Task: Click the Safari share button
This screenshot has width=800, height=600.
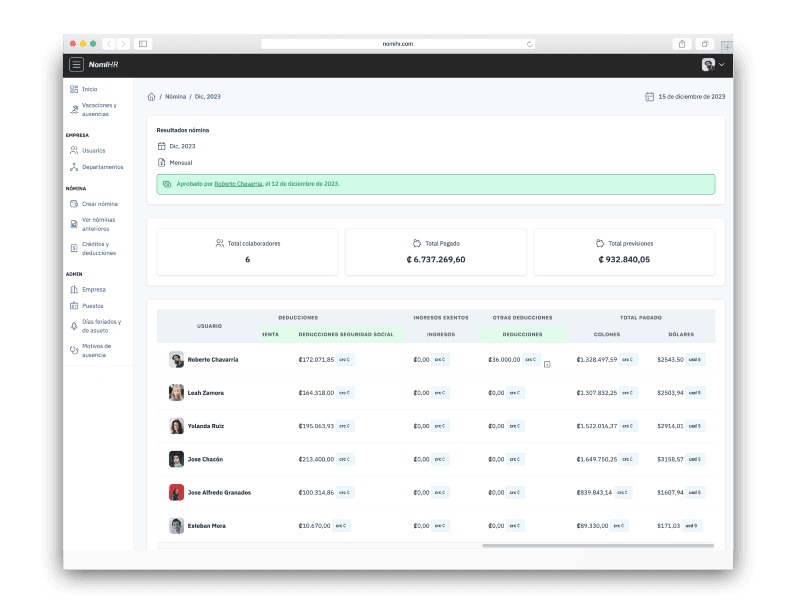Action: pyautogui.click(x=682, y=44)
